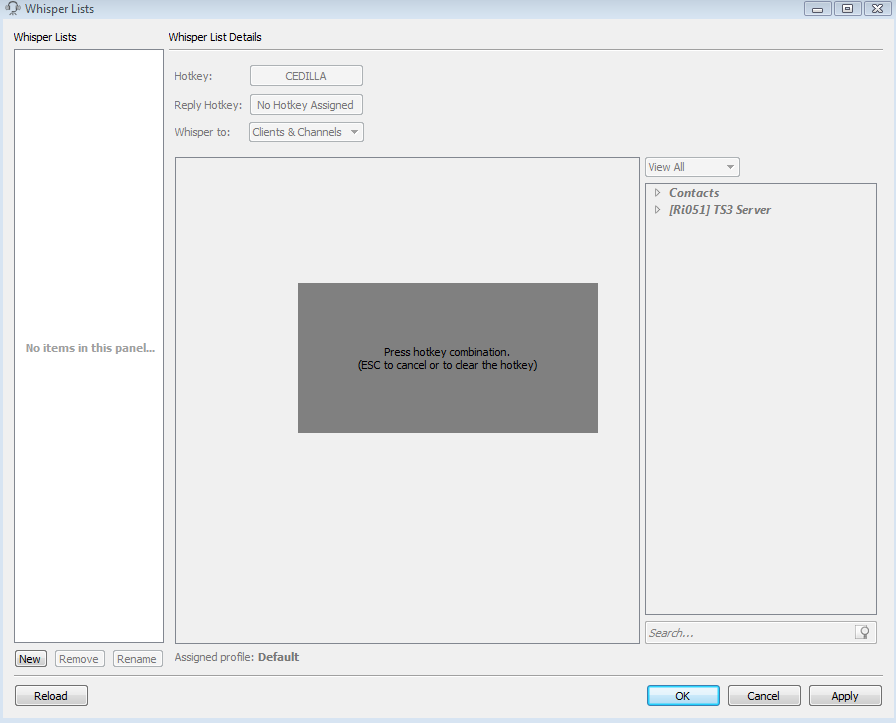Close the Whisper Lists window
The height and width of the screenshot is (723, 896).
(x=875, y=9)
